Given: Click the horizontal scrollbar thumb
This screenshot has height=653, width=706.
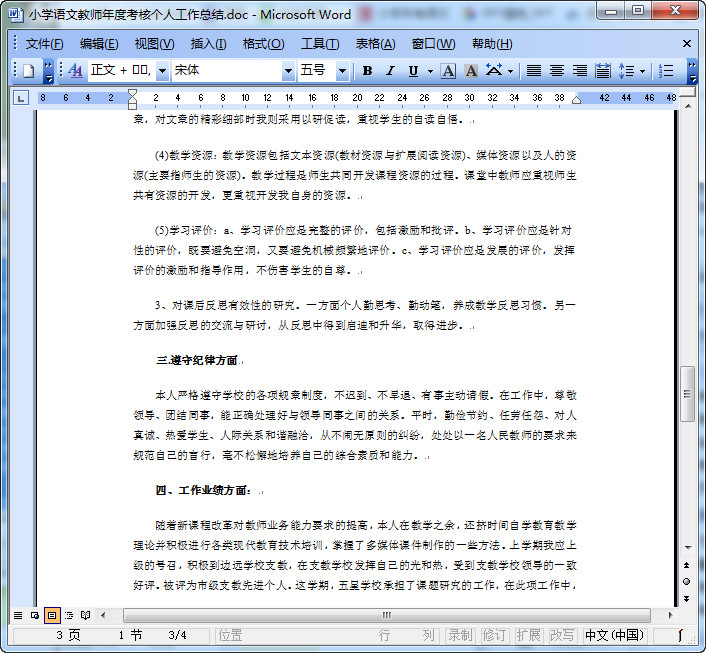Looking at the screenshot, I should click(387, 615).
